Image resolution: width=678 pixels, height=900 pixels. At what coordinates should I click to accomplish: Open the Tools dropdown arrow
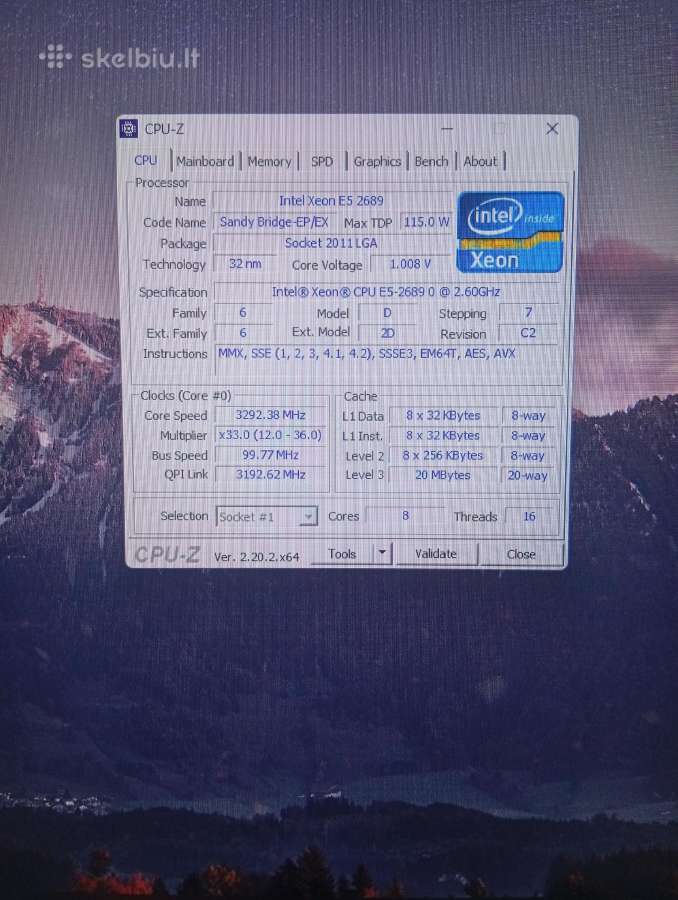click(382, 554)
